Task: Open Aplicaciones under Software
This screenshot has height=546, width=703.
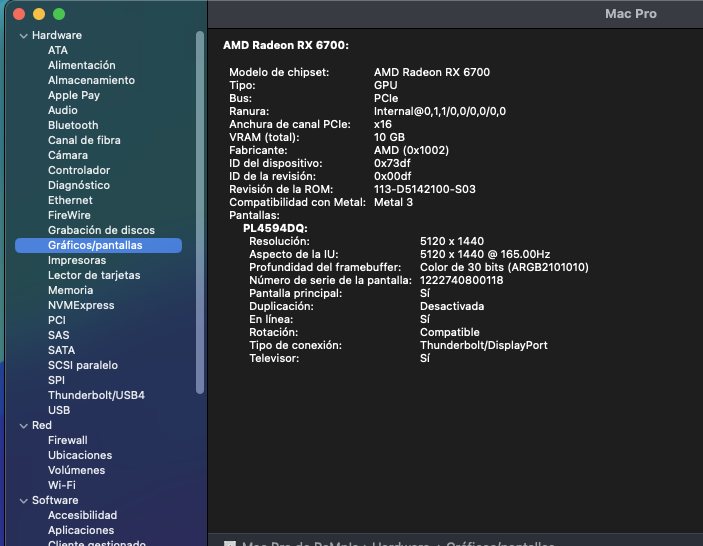Action: (81, 530)
